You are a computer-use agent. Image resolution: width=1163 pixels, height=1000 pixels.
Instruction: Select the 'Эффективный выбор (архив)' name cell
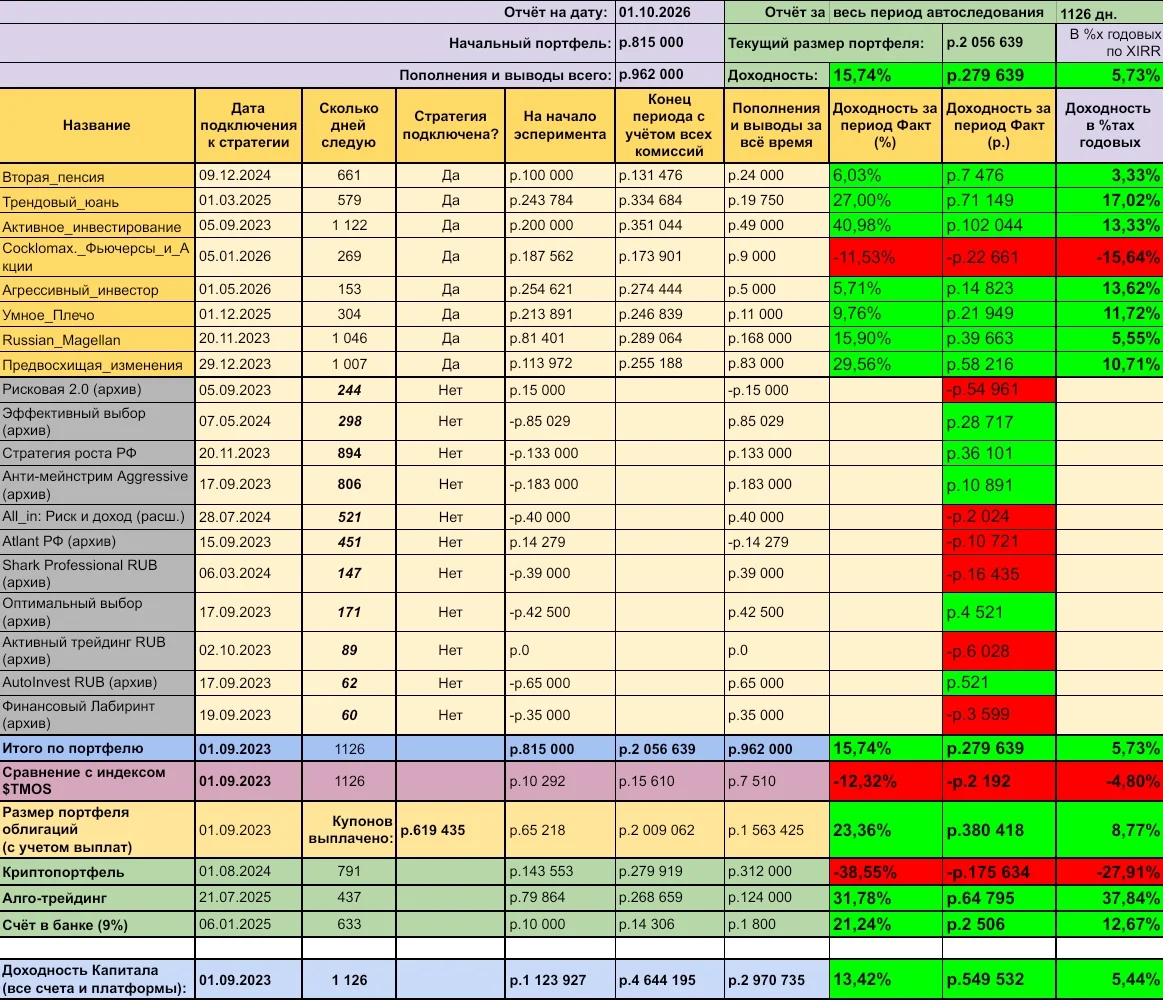coord(97,421)
